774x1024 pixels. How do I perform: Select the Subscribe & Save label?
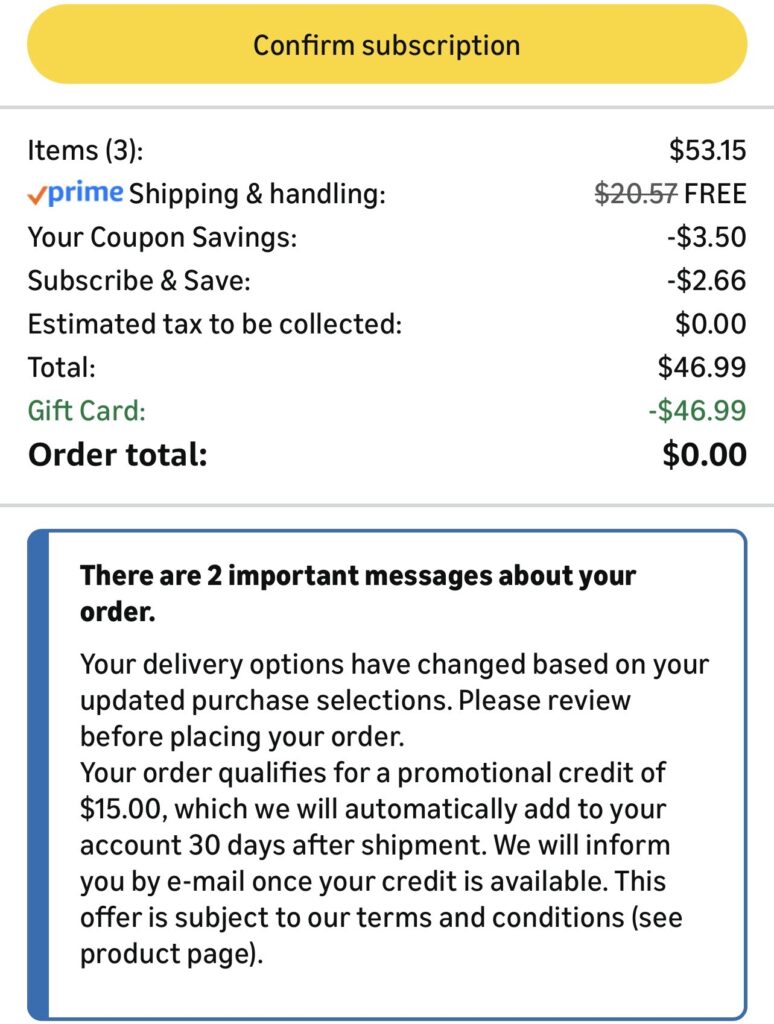click(x=139, y=281)
